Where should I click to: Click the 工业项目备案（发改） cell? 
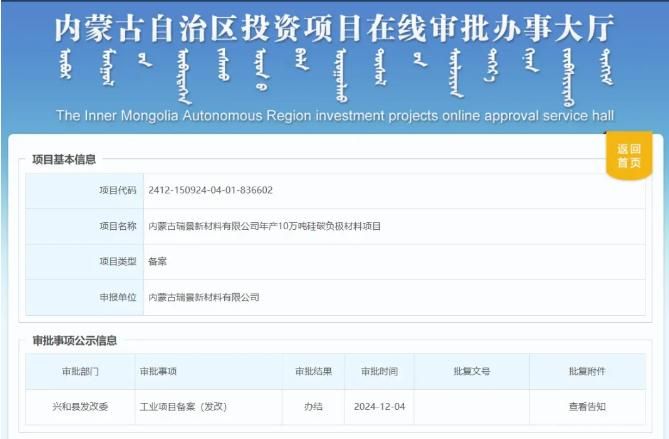(x=183, y=407)
